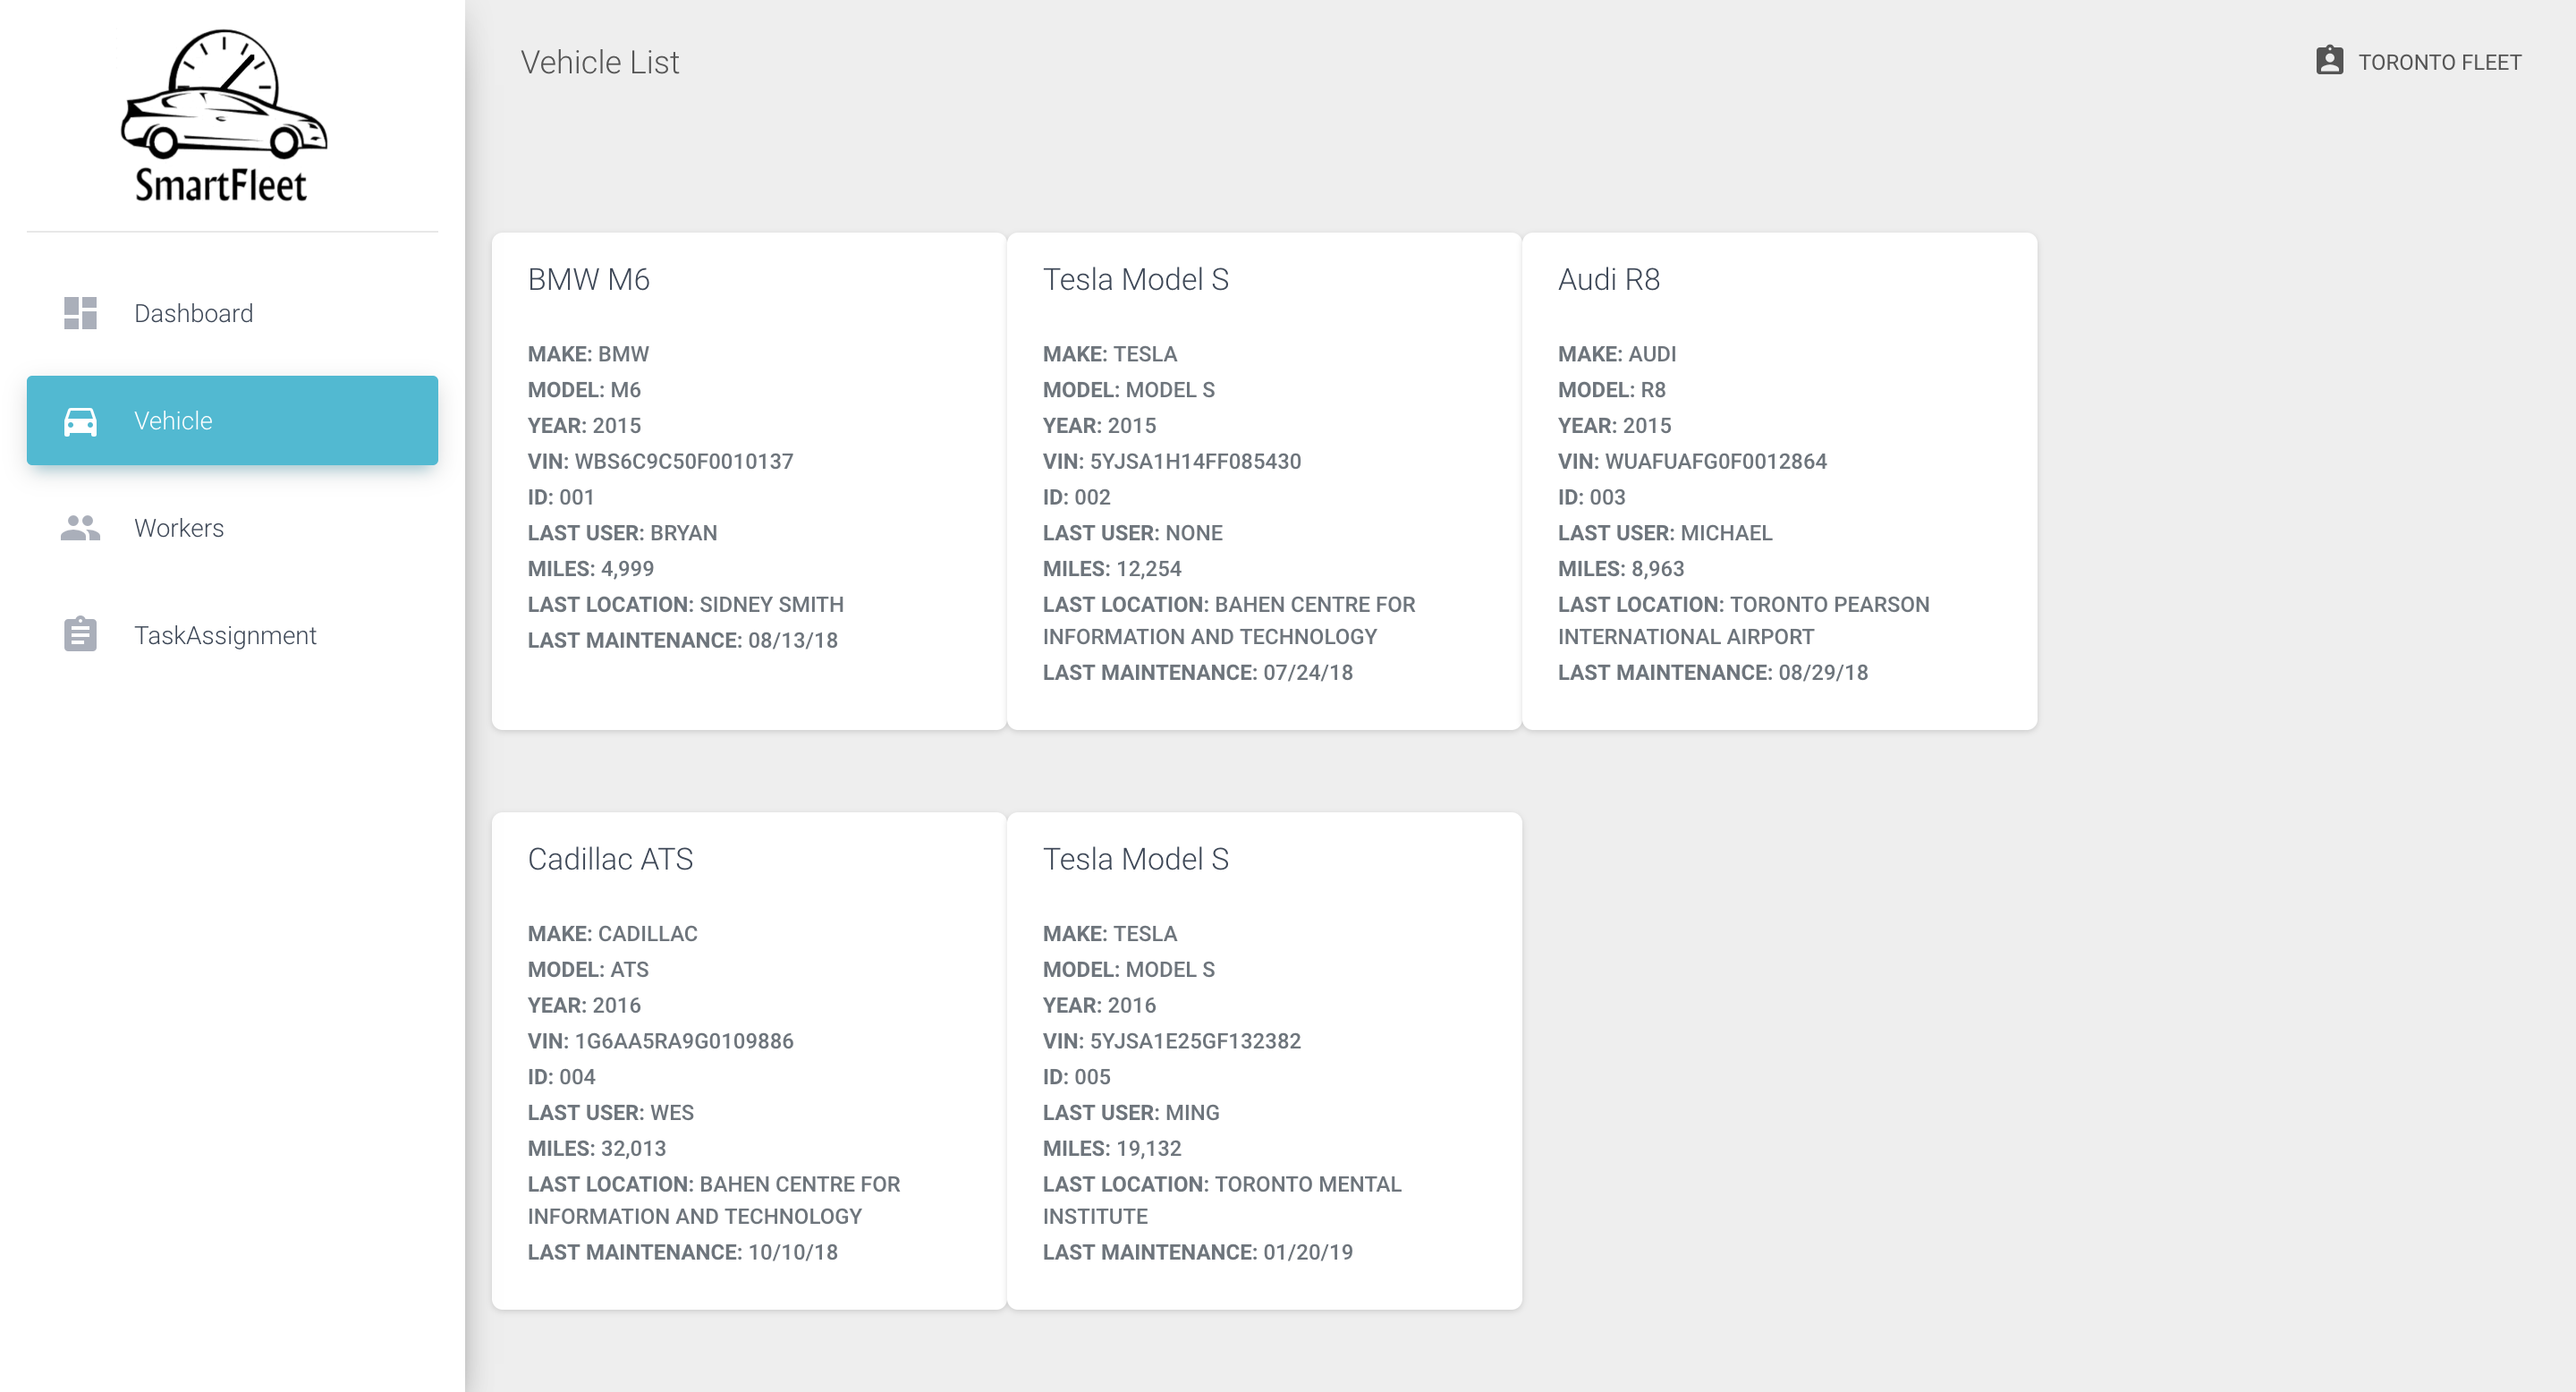Open the Dashboard menu item
The width and height of the screenshot is (2576, 1392).
tap(193, 313)
